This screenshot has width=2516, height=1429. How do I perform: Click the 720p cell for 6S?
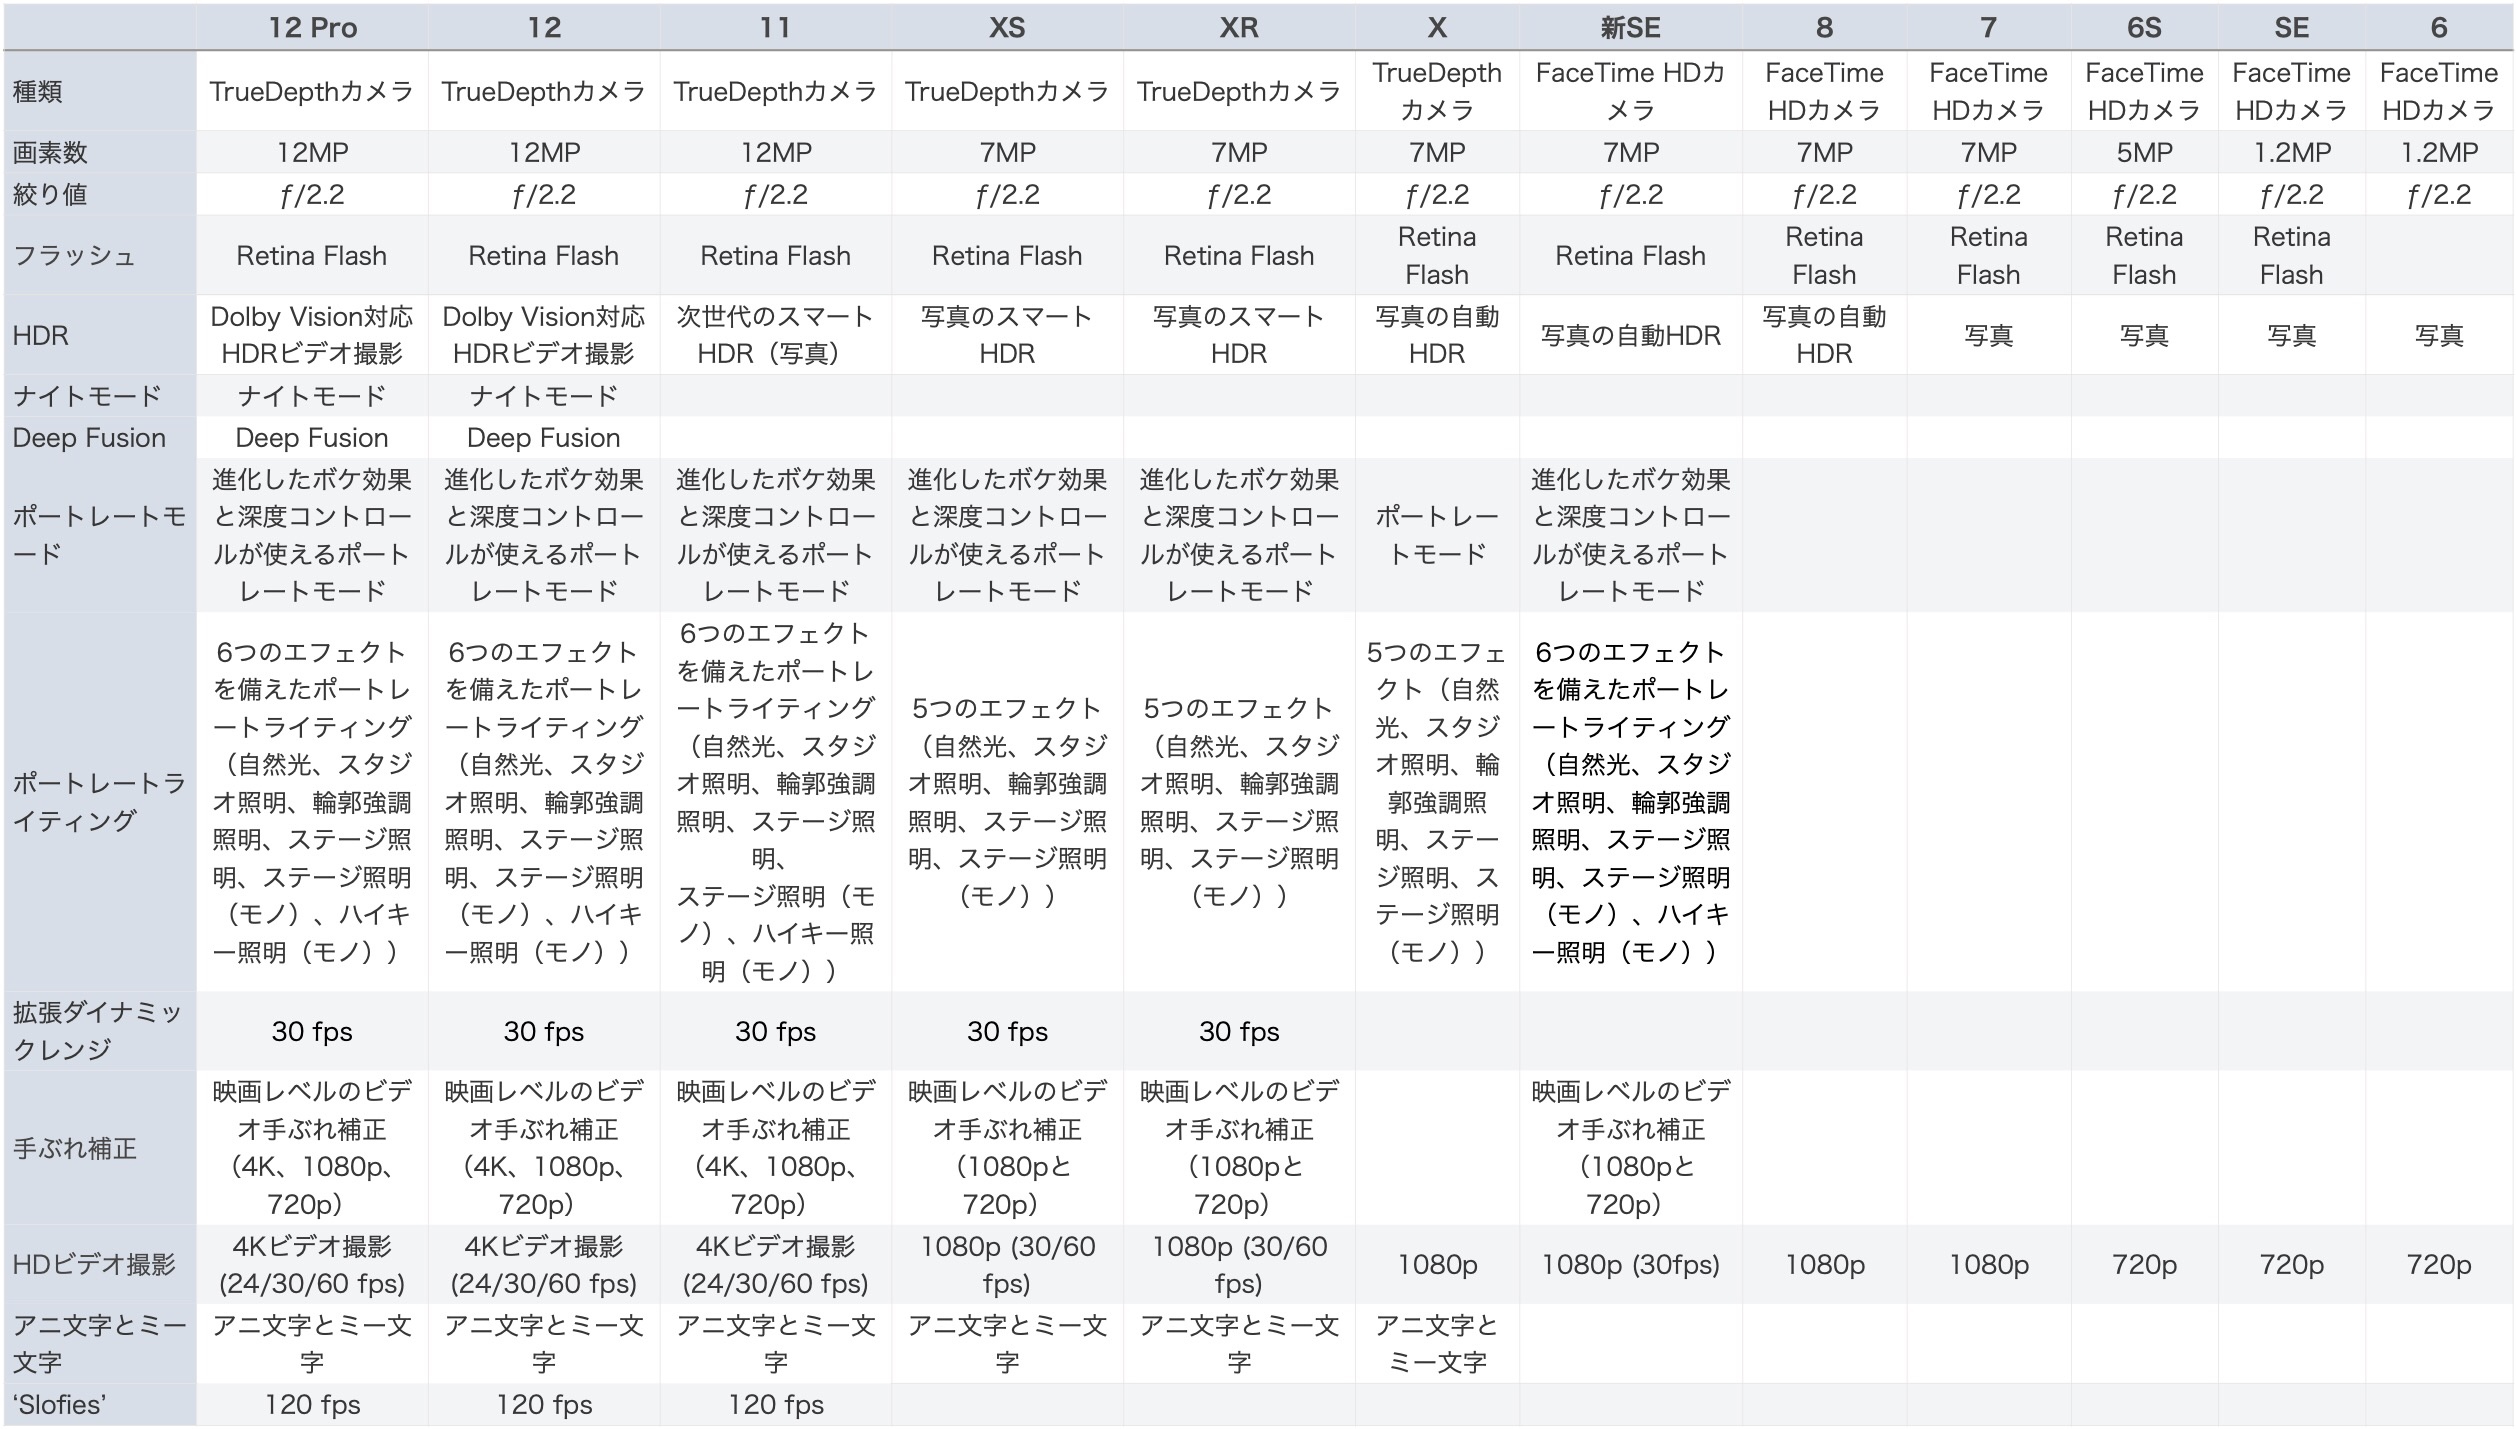[2144, 1264]
